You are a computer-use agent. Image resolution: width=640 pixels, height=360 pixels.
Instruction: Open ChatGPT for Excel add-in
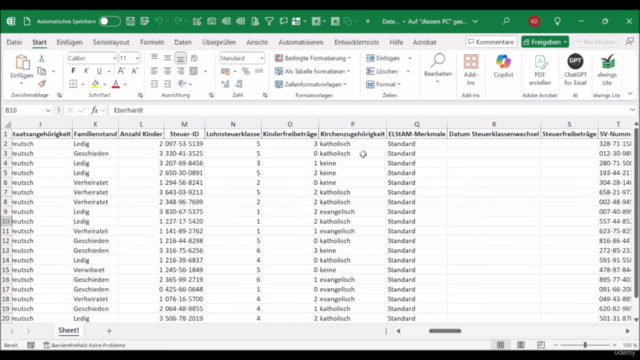pos(575,69)
